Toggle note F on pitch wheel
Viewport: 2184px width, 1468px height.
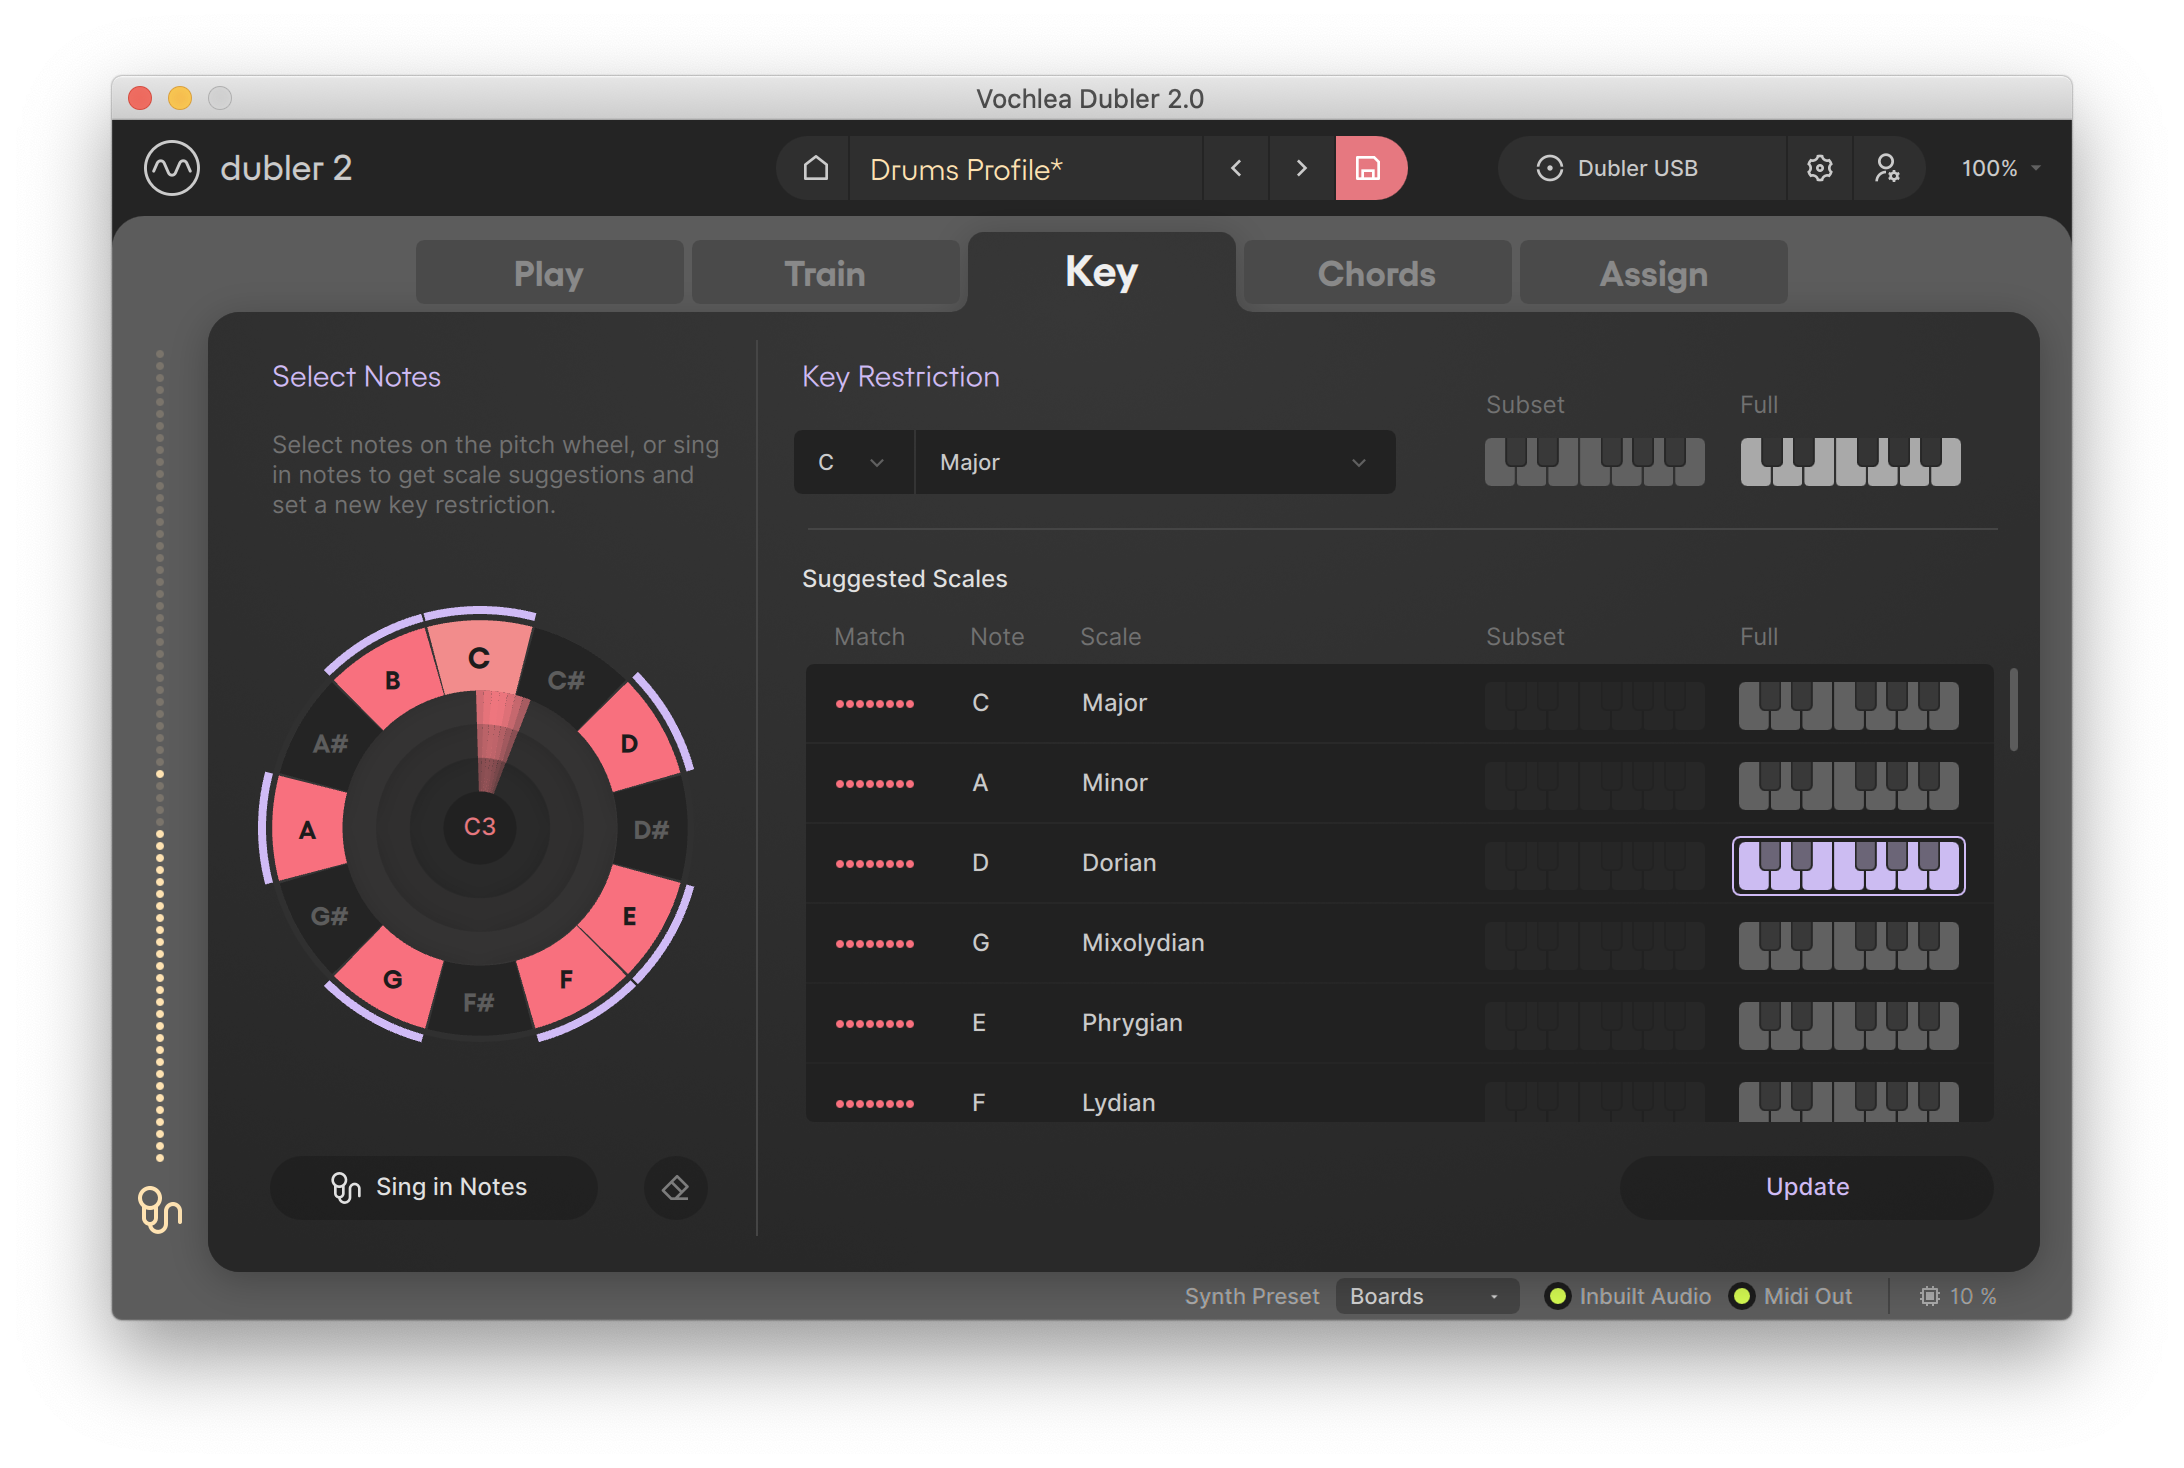tap(566, 979)
